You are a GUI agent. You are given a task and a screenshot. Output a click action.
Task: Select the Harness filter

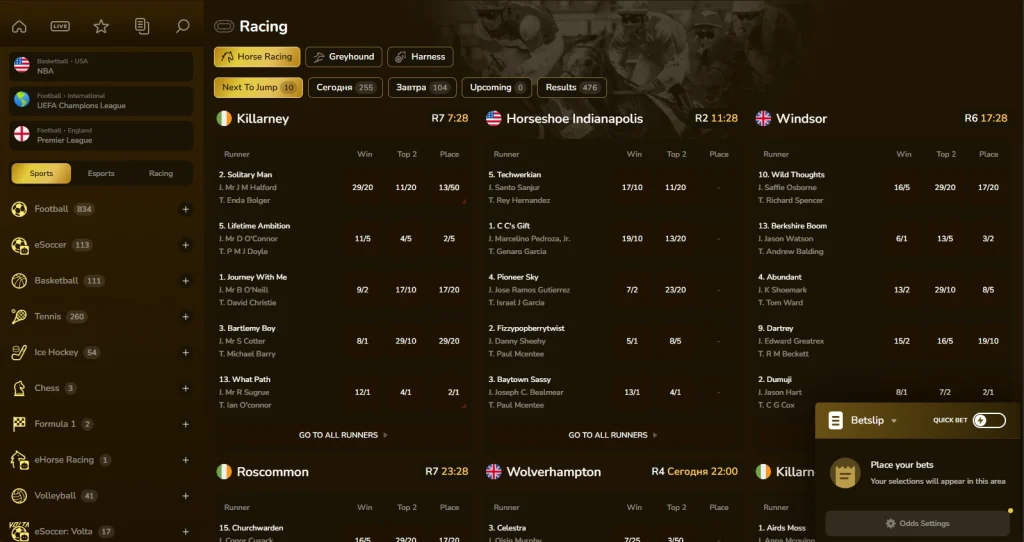point(421,57)
